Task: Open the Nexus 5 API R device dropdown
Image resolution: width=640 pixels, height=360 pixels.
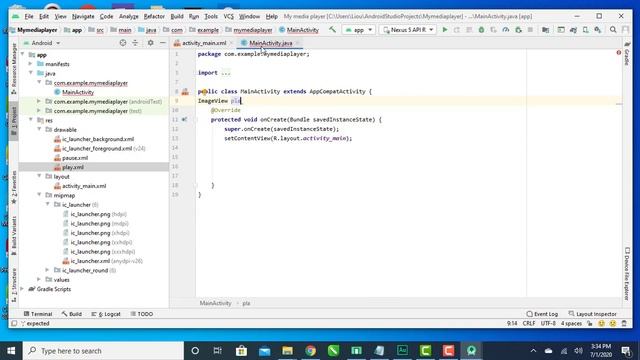Action: [x=408, y=30]
